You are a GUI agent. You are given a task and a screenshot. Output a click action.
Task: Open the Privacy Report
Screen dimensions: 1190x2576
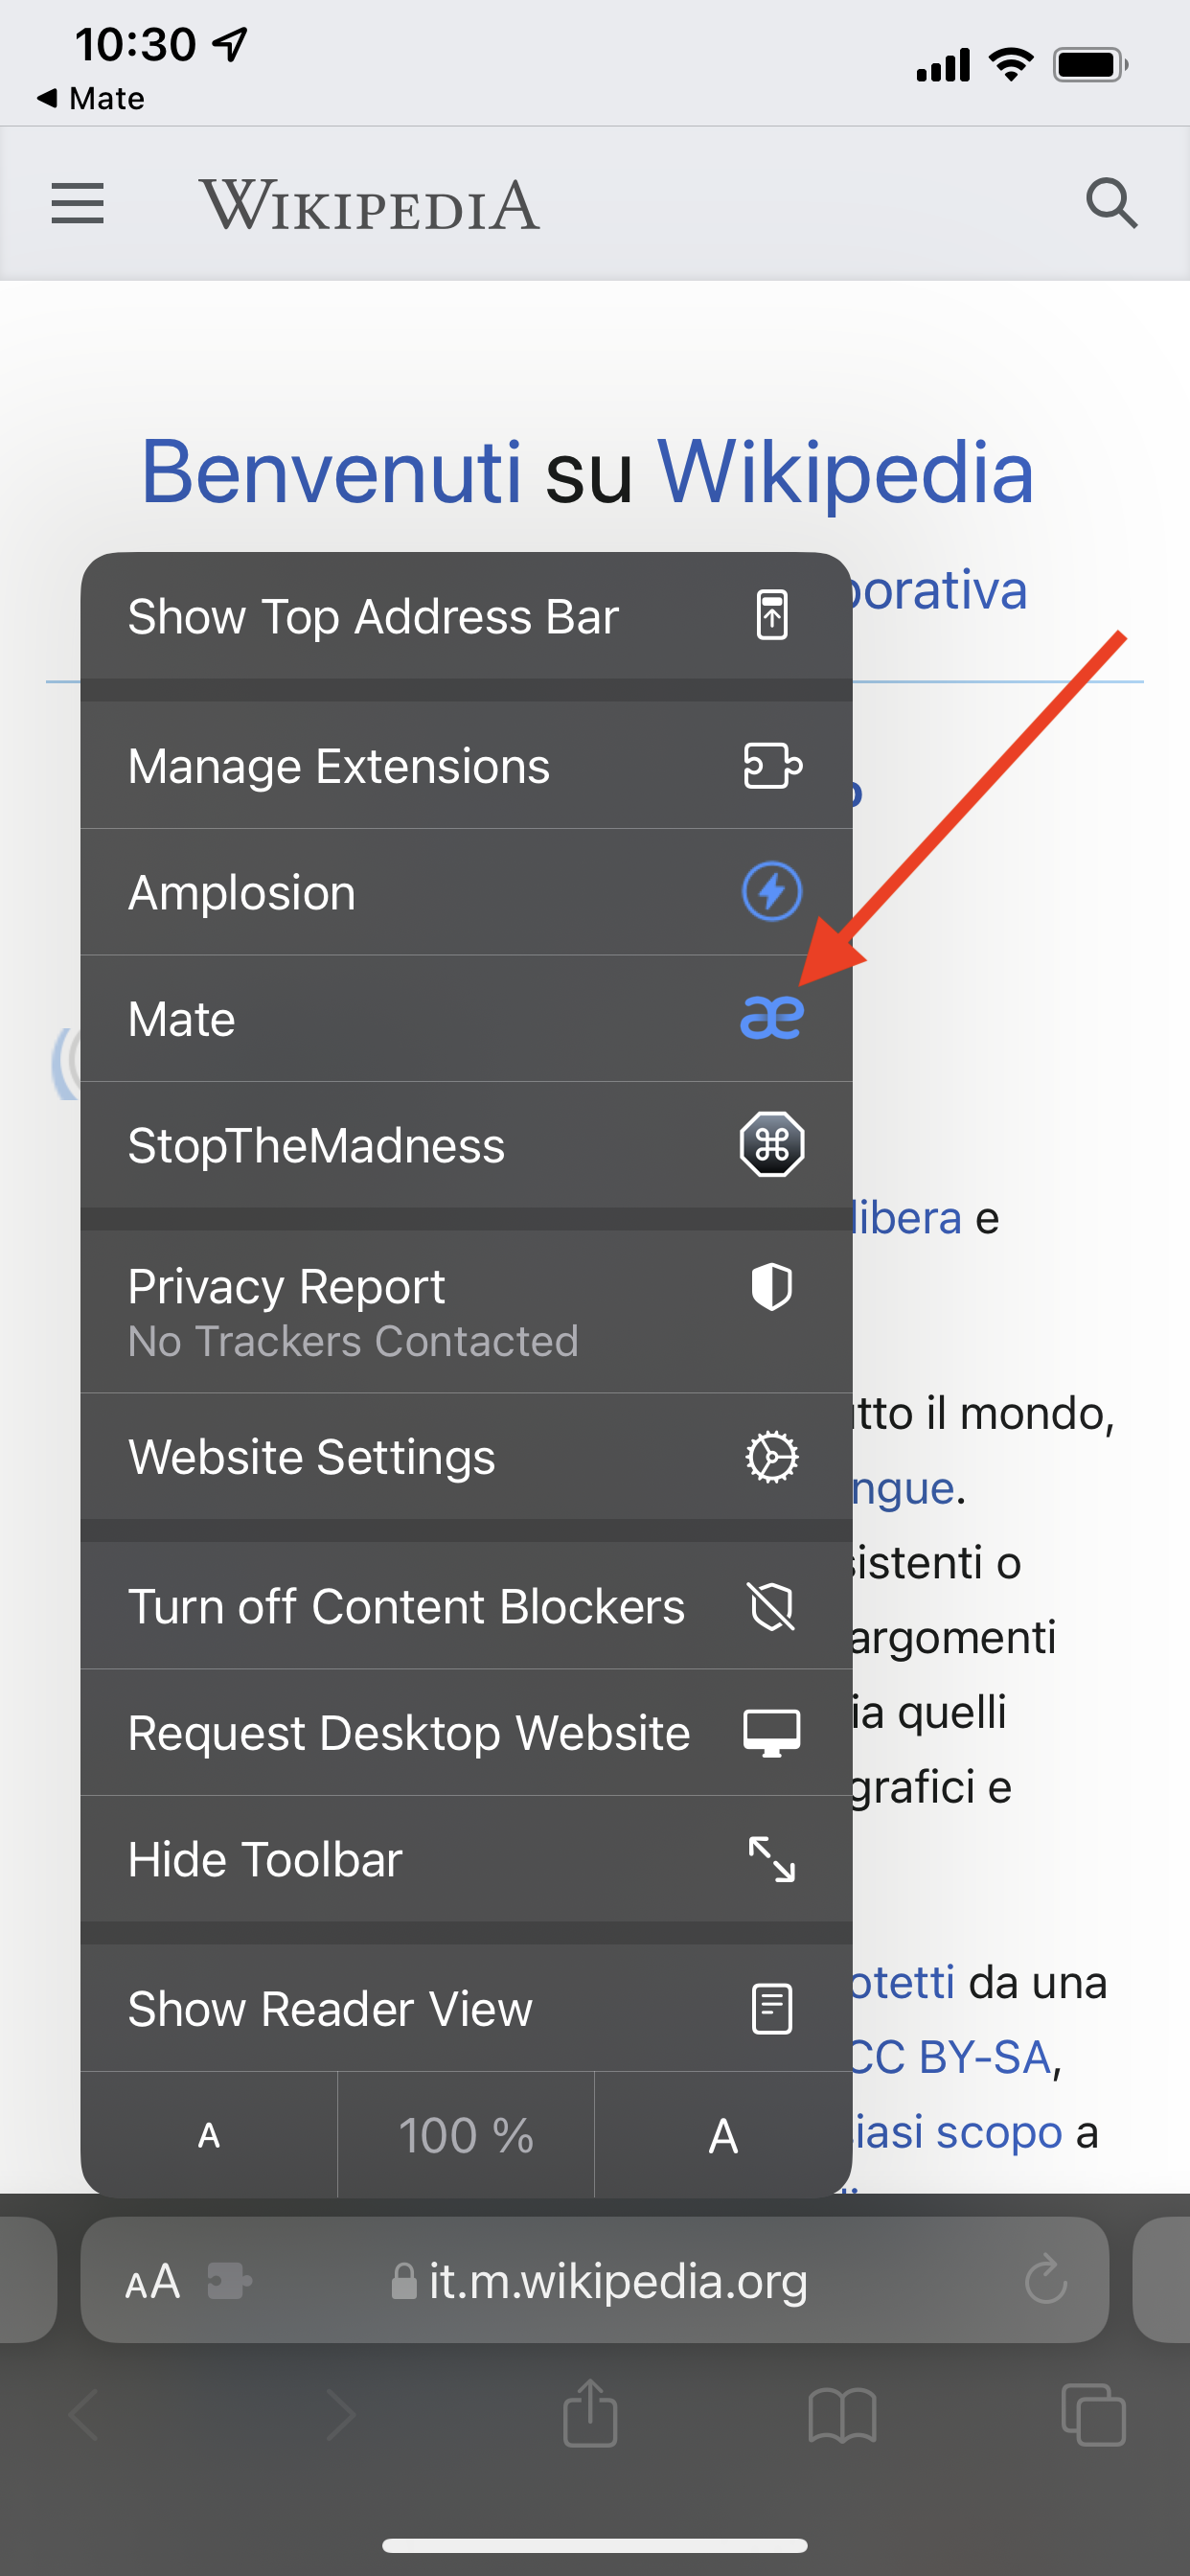point(466,1311)
